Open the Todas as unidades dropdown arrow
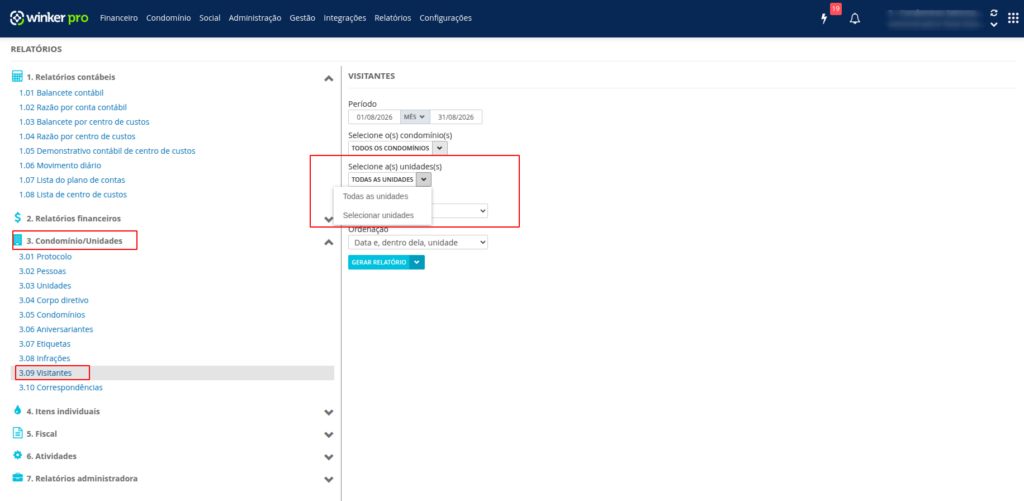This screenshot has height=501, width=1024. click(x=423, y=179)
